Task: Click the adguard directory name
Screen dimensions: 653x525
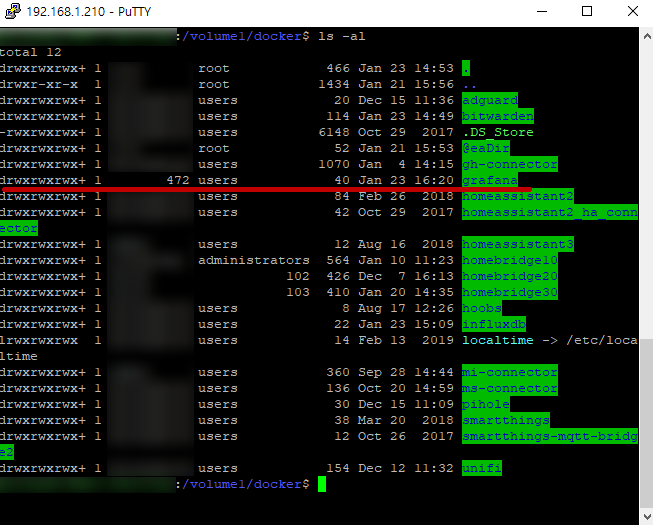Action: click(490, 100)
